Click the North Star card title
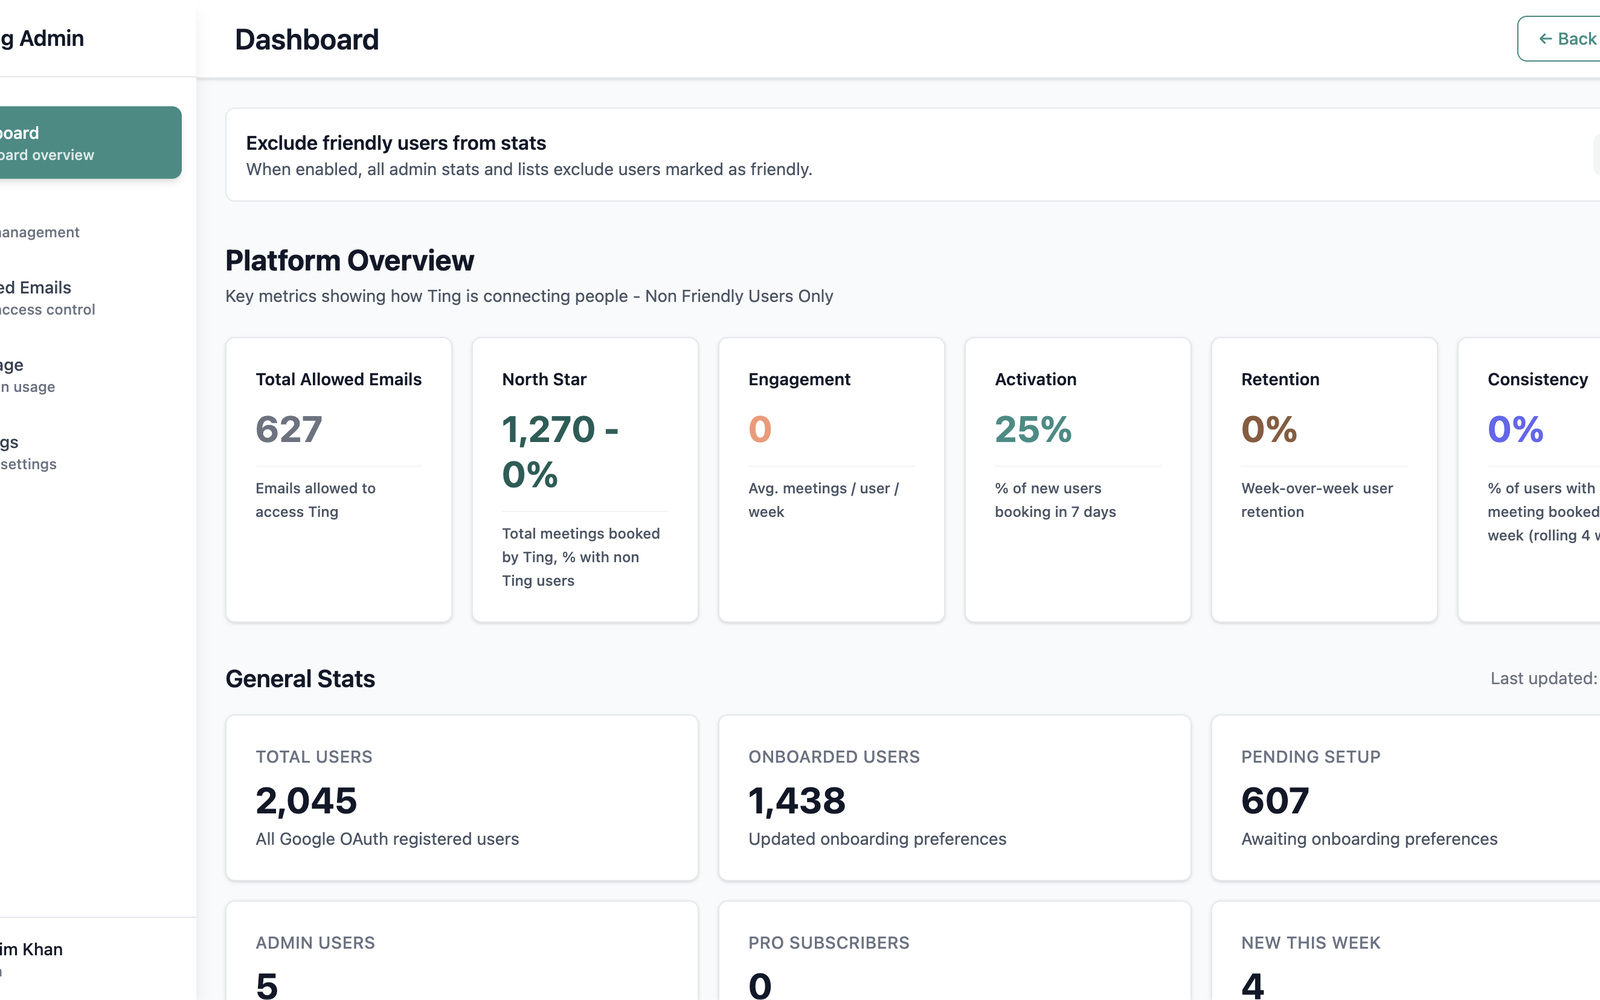 544,379
